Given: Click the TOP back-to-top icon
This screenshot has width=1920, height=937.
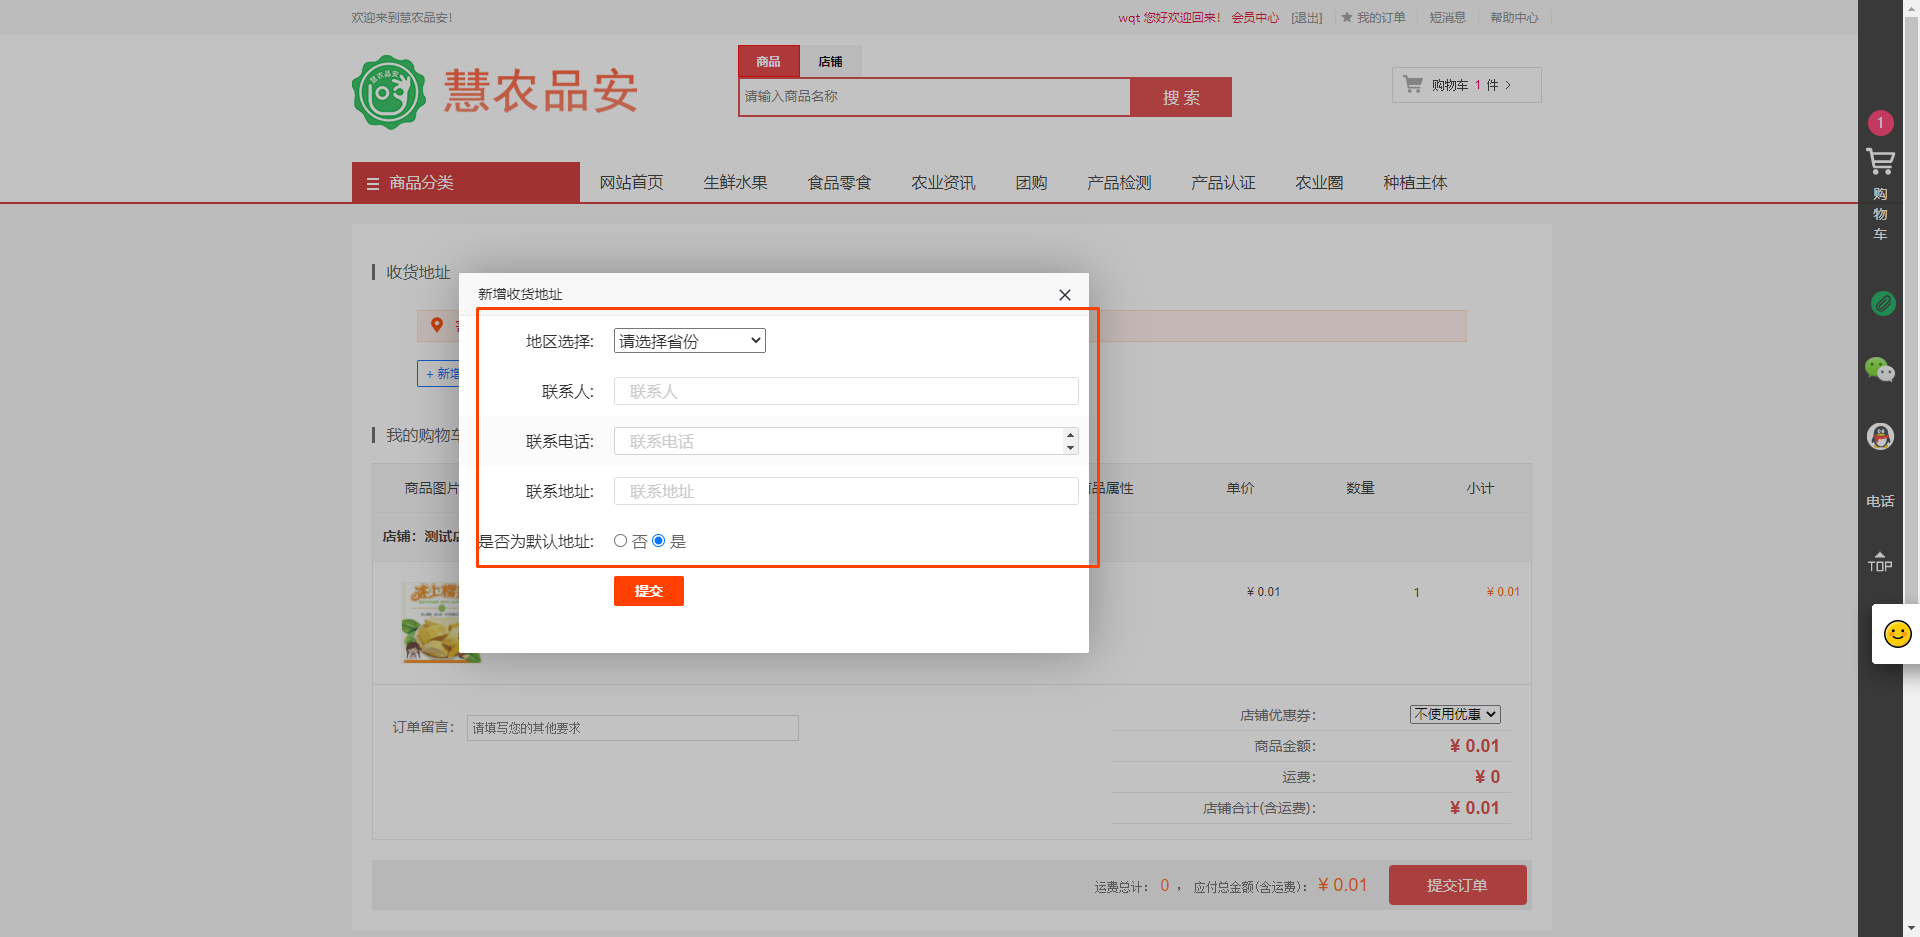Looking at the screenshot, I should (1880, 562).
